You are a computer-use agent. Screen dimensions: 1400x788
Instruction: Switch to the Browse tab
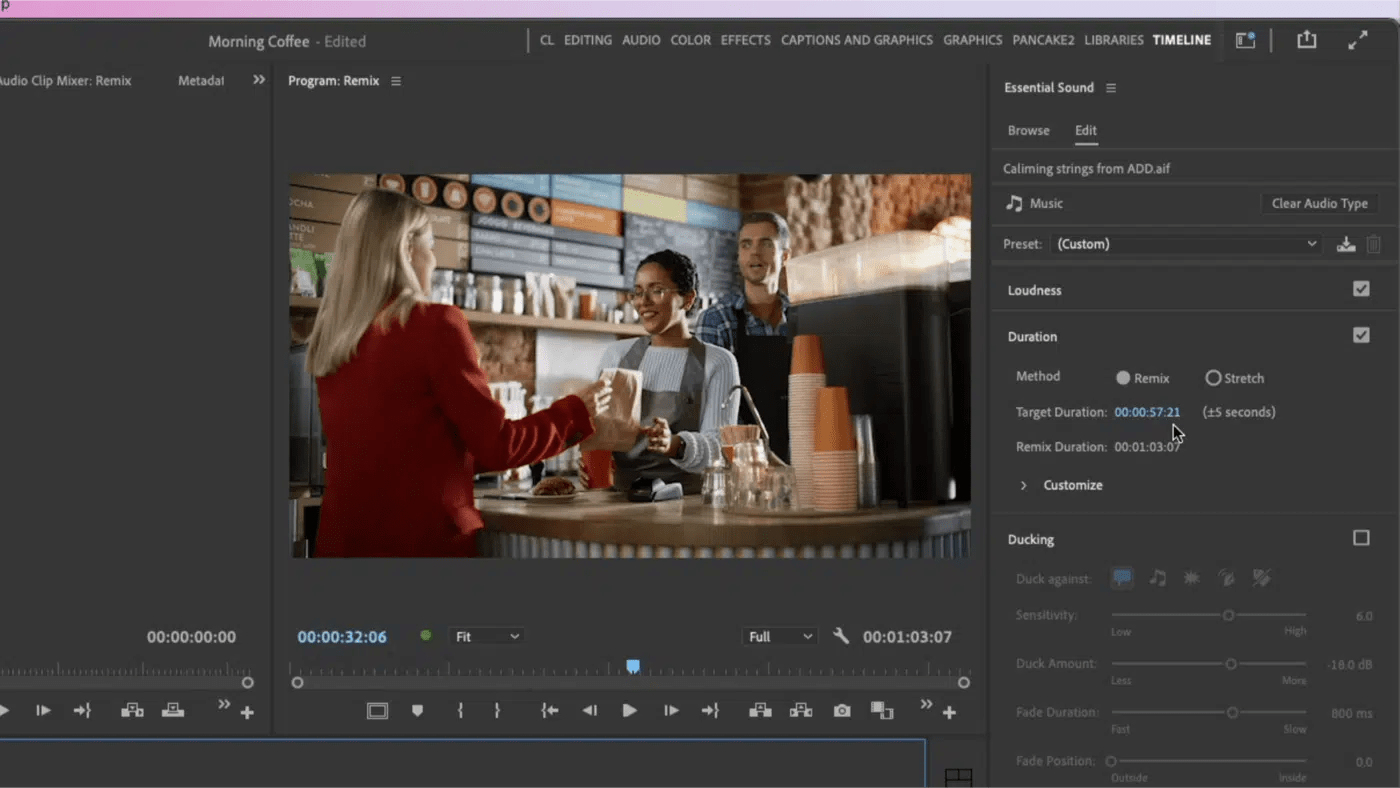[1028, 130]
